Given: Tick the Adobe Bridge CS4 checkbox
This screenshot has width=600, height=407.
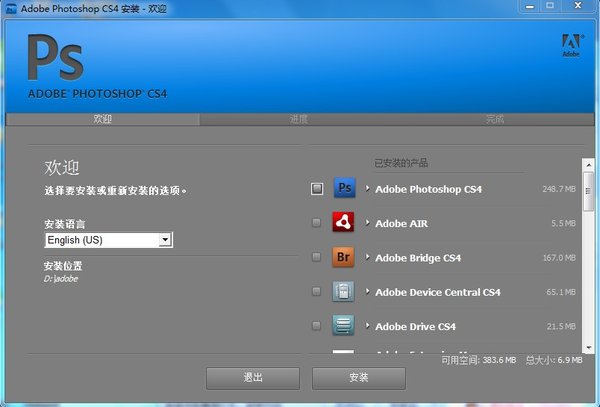Looking at the screenshot, I should coord(316,257).
